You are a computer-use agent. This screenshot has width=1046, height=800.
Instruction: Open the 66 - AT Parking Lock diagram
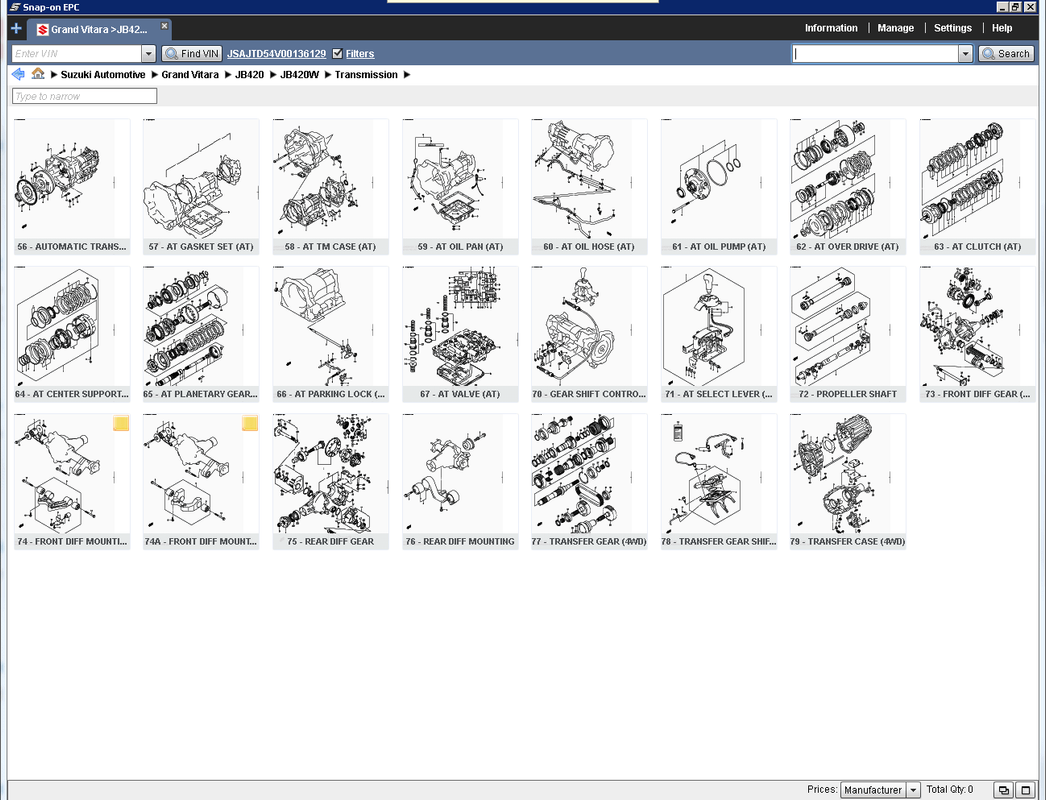pyautogui.click(x=330, y=334)
